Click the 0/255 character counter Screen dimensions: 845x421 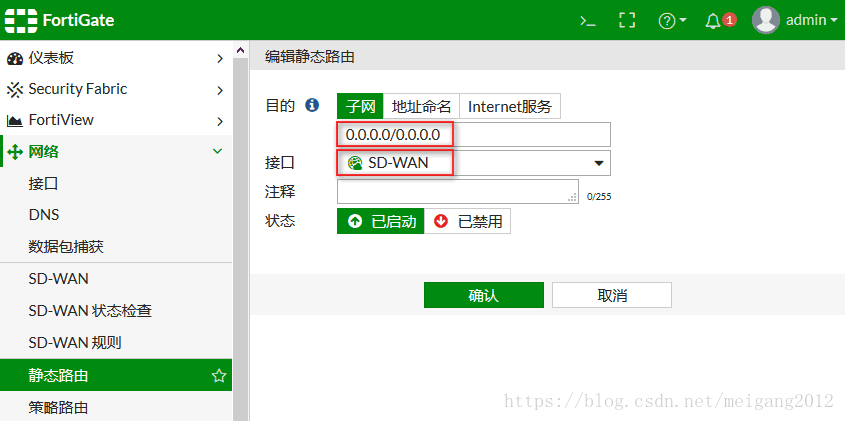tap(599, 197)
